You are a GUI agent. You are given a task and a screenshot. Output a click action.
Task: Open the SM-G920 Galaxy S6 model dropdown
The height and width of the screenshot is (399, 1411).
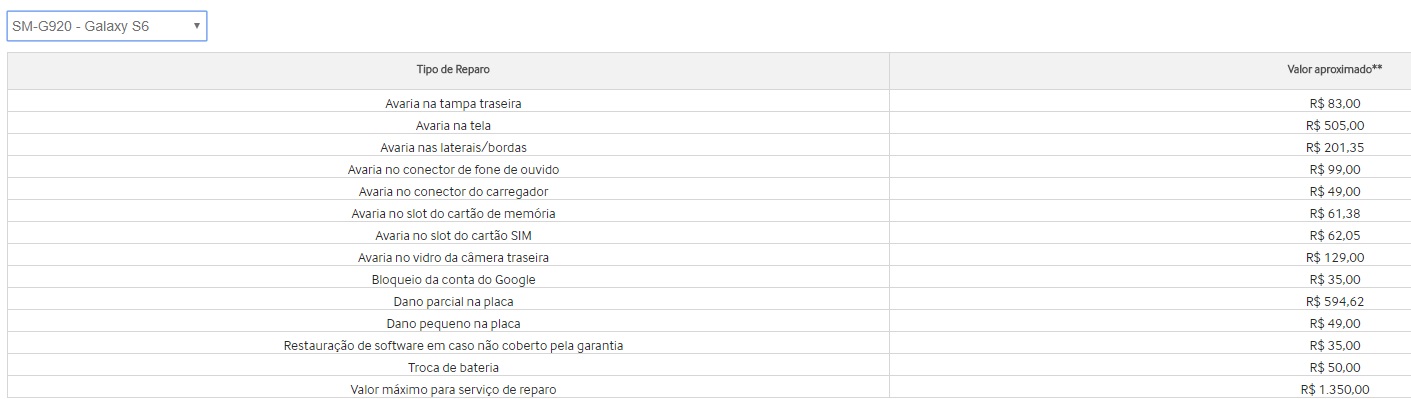pyautogui.click(x=107, y=26)
